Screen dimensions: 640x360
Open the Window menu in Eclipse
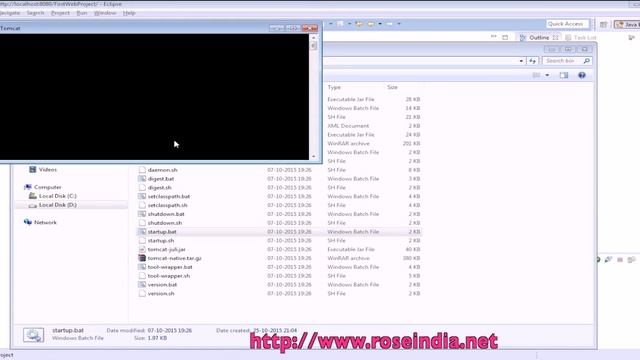[105, 13]
